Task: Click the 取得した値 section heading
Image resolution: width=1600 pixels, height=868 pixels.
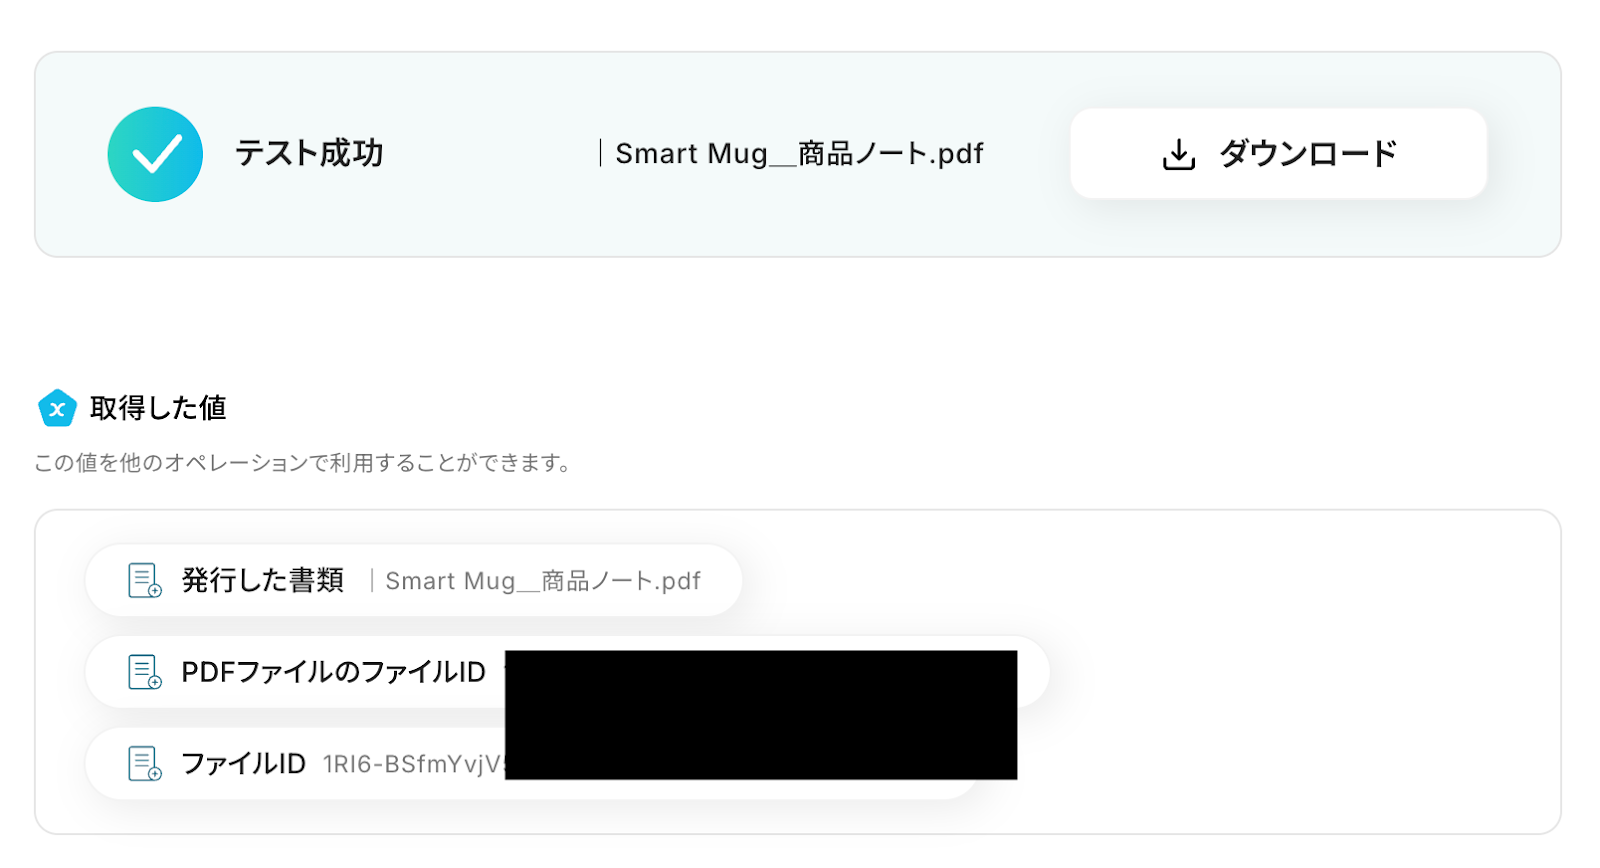Action: (158, 408)
